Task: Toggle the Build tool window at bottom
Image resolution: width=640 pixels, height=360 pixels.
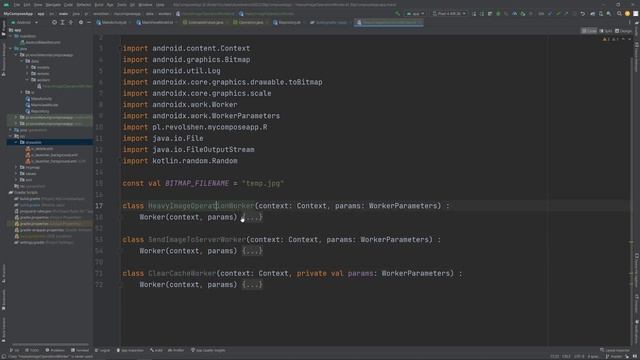Action: click(x=156, y=350)
